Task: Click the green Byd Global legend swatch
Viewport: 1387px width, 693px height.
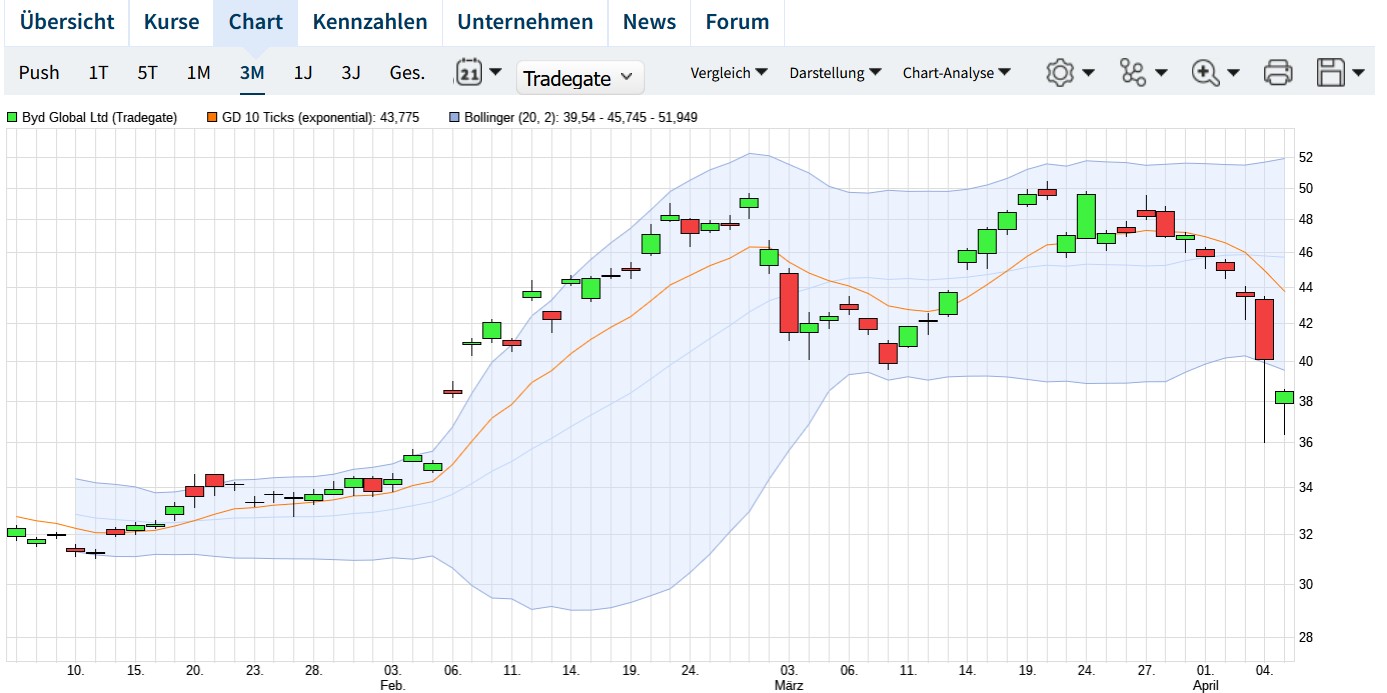Action: (12, 117)
